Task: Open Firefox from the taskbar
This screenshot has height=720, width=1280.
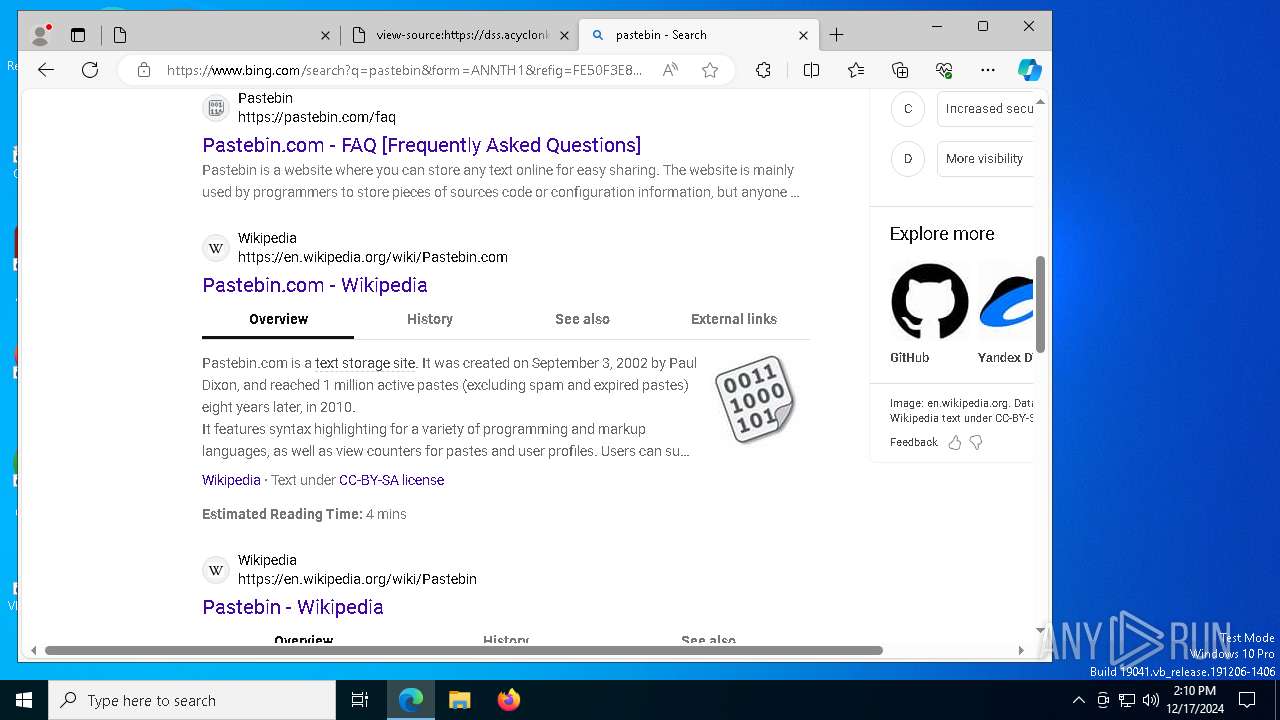Action: (x=508, y=700)
